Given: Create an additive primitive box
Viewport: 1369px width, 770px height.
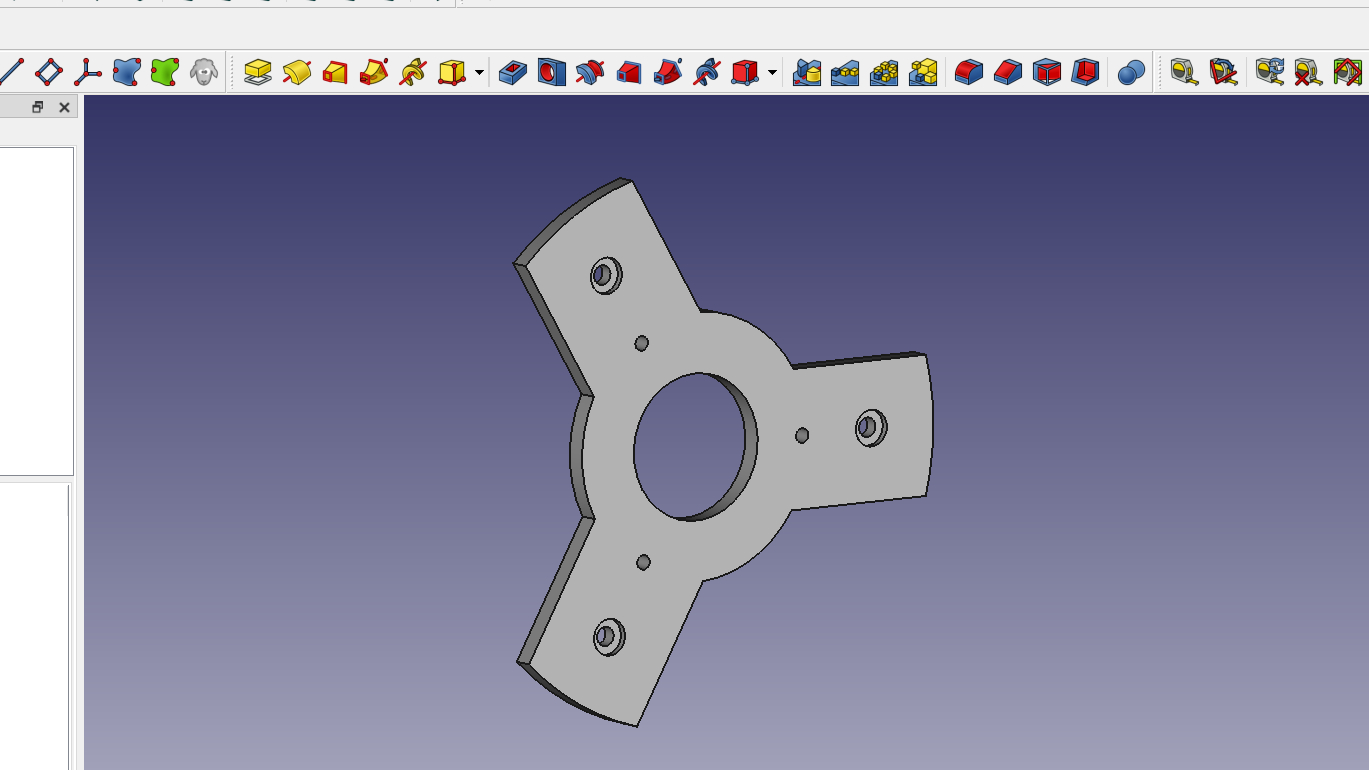Looking at the screenshot, I should (x=452, y=72).
